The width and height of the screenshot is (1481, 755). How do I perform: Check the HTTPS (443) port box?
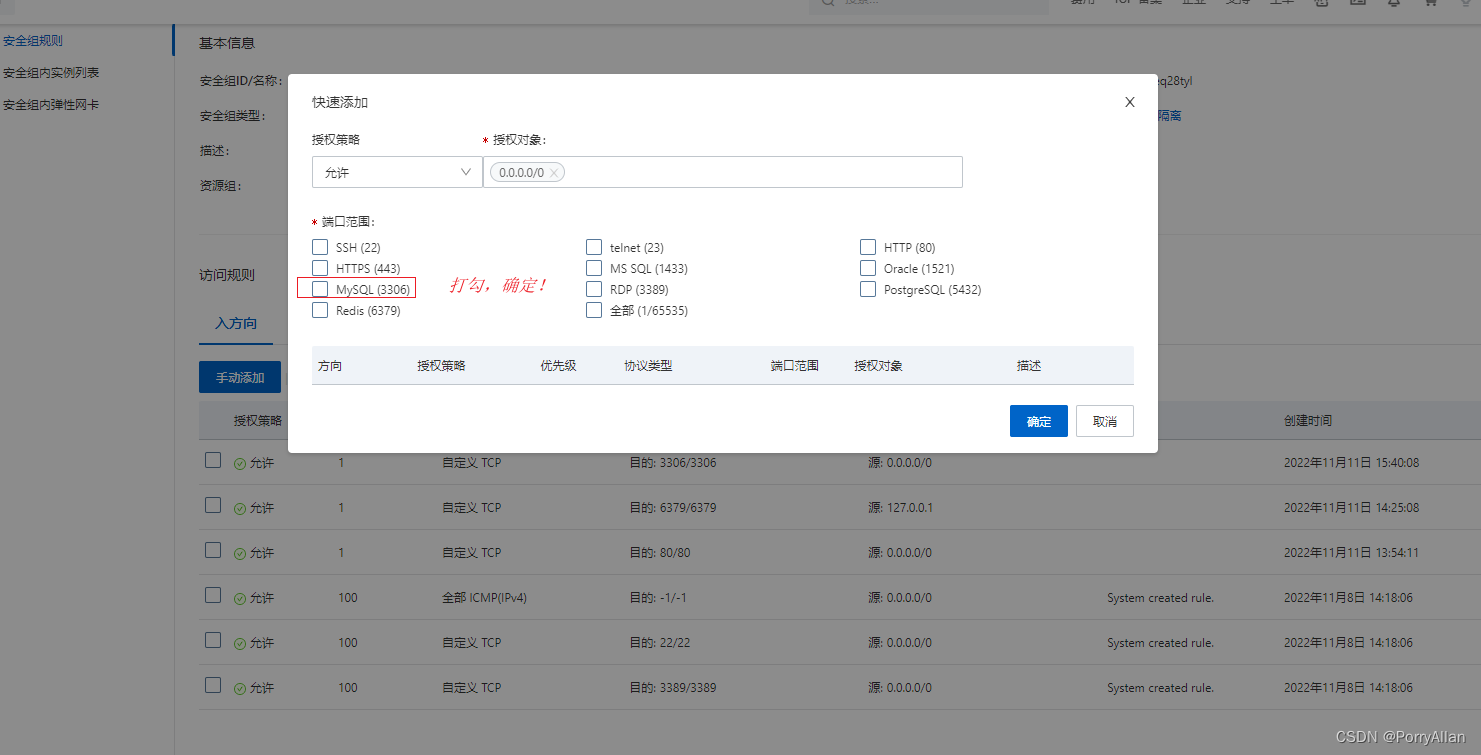pos(320,268)
